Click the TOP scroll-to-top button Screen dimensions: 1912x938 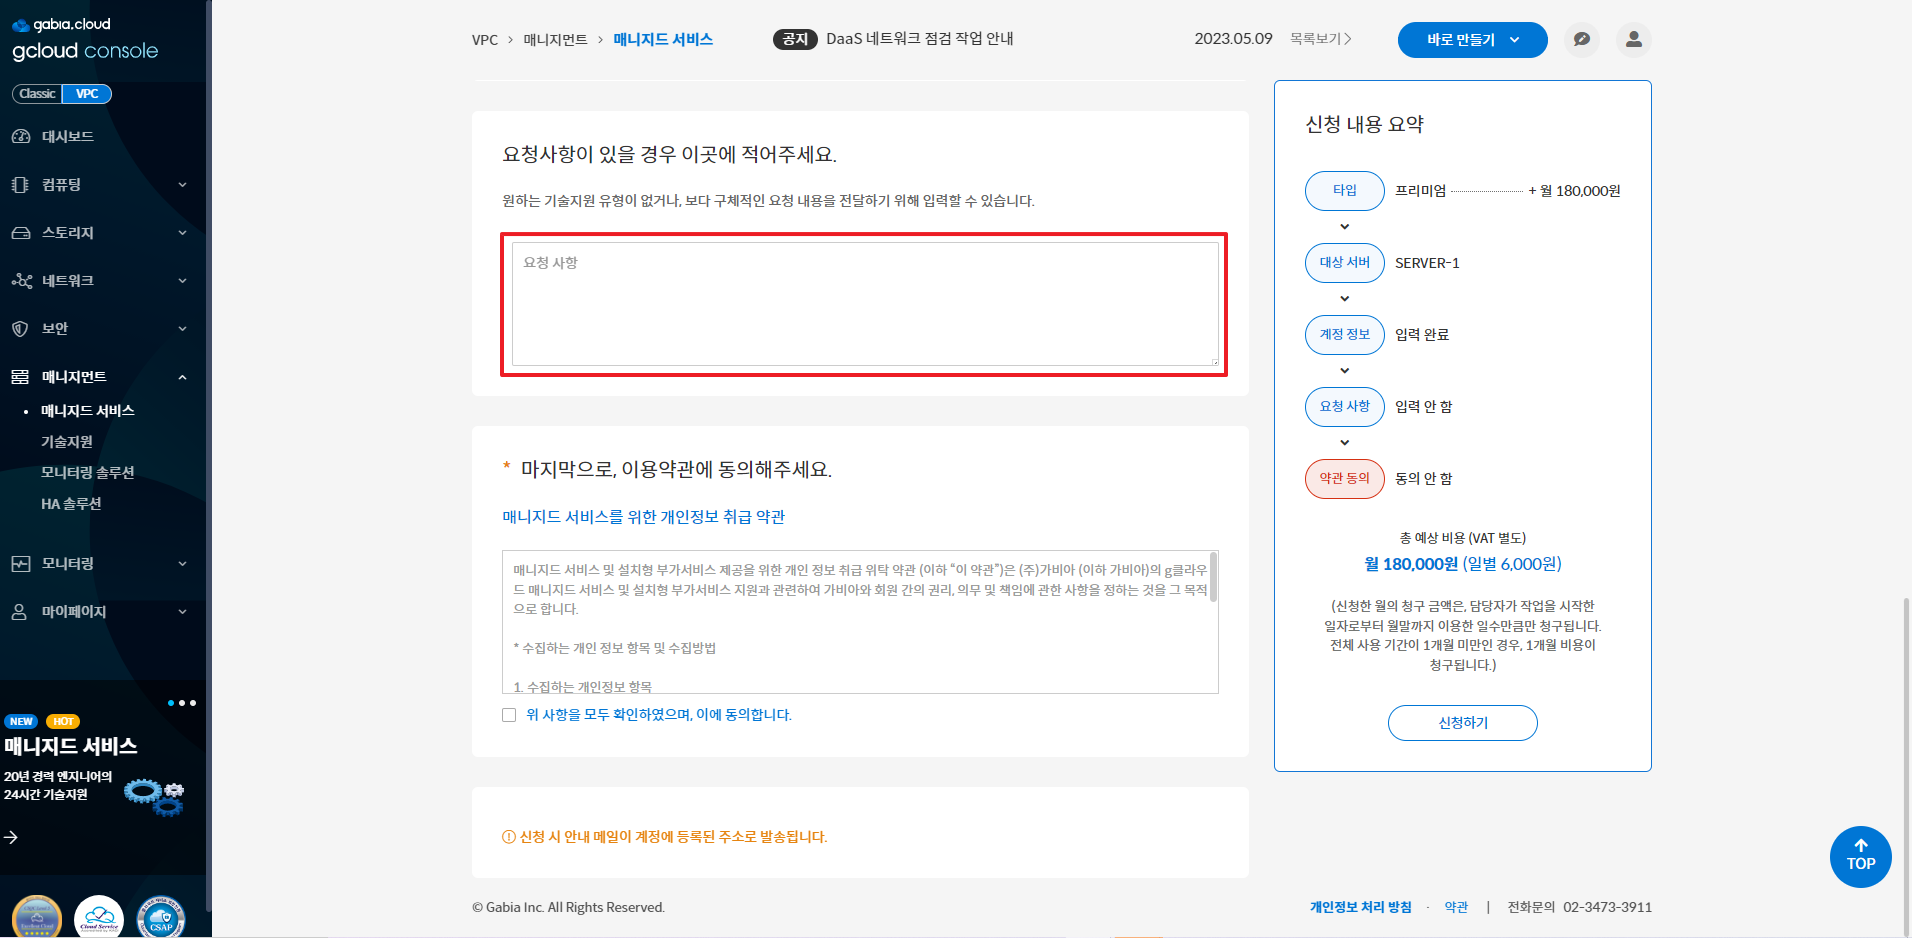coord(1861,857)
